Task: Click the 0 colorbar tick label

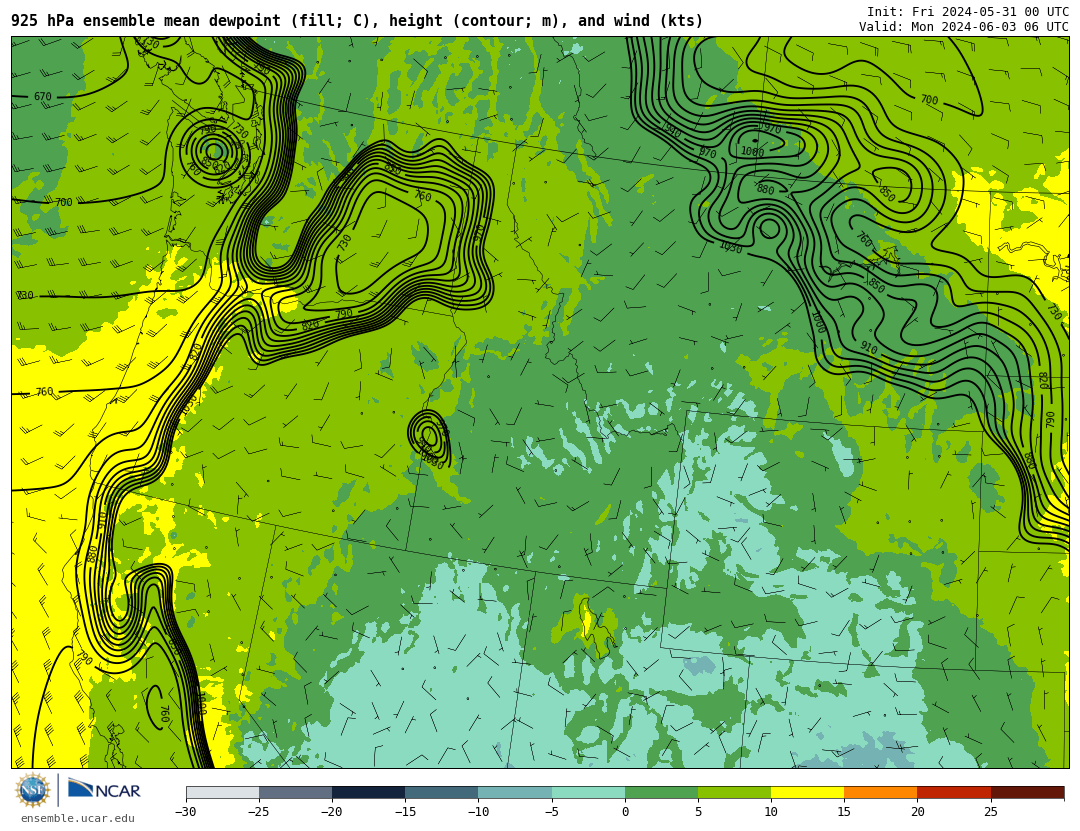Action: (x=625, y=812)
